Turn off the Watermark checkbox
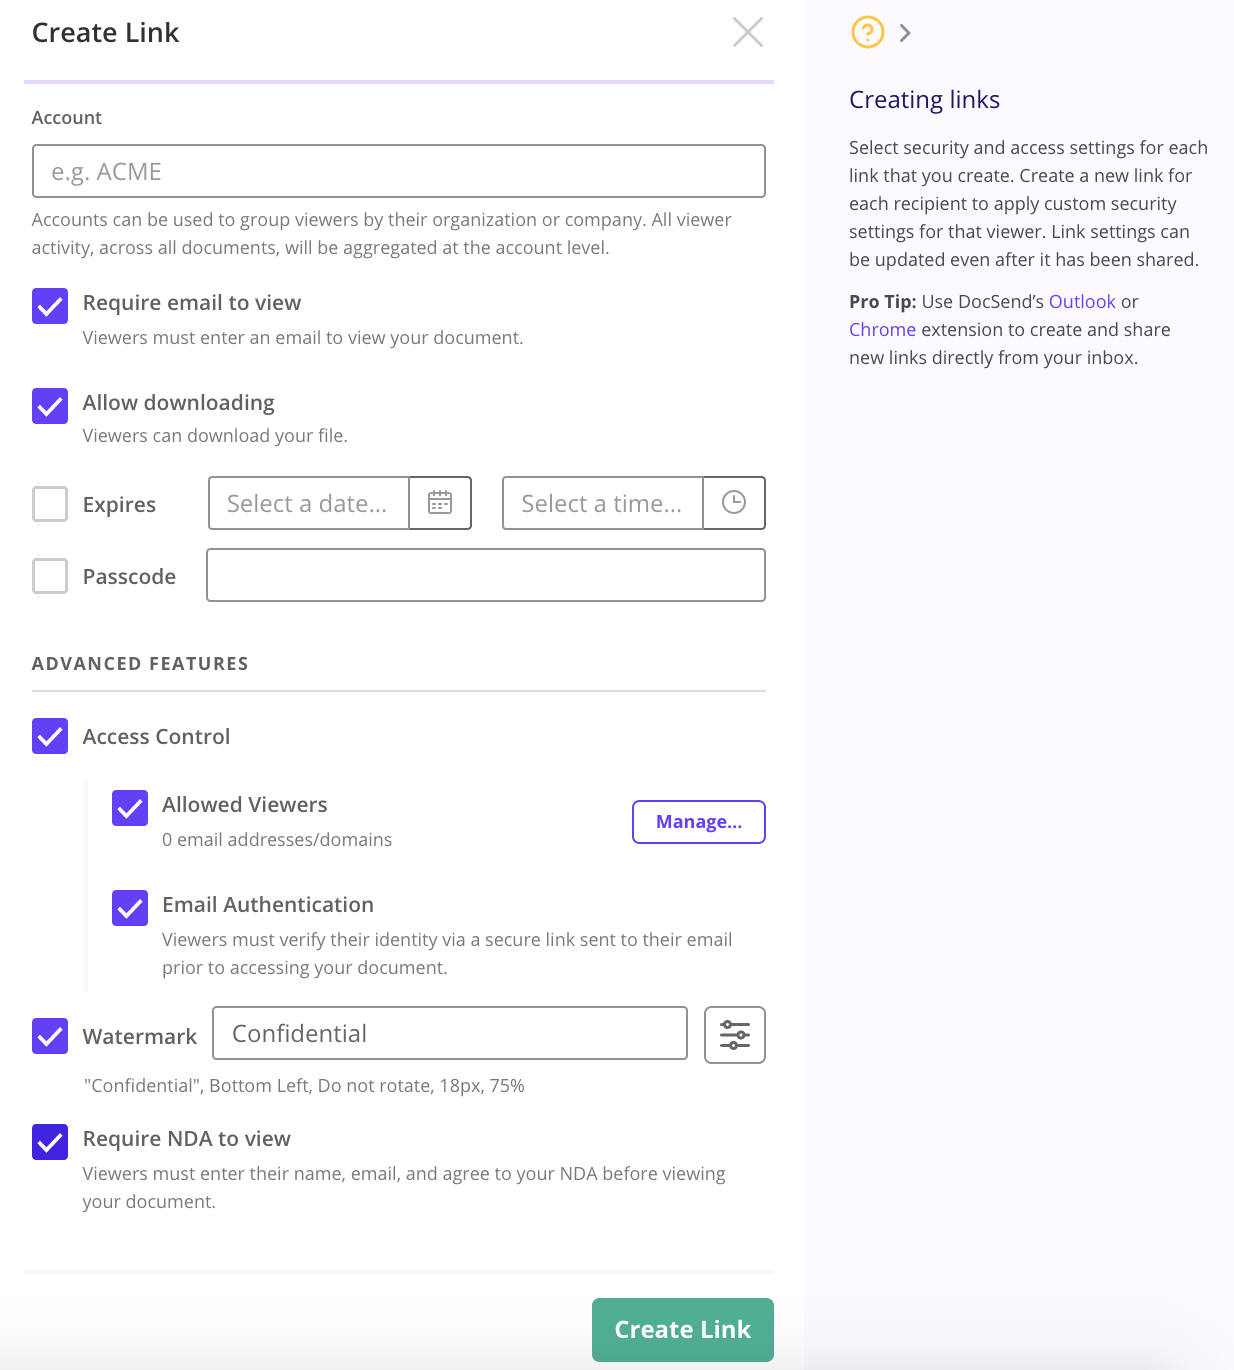This screenshot has width=1234, height=1370. 50,1036
